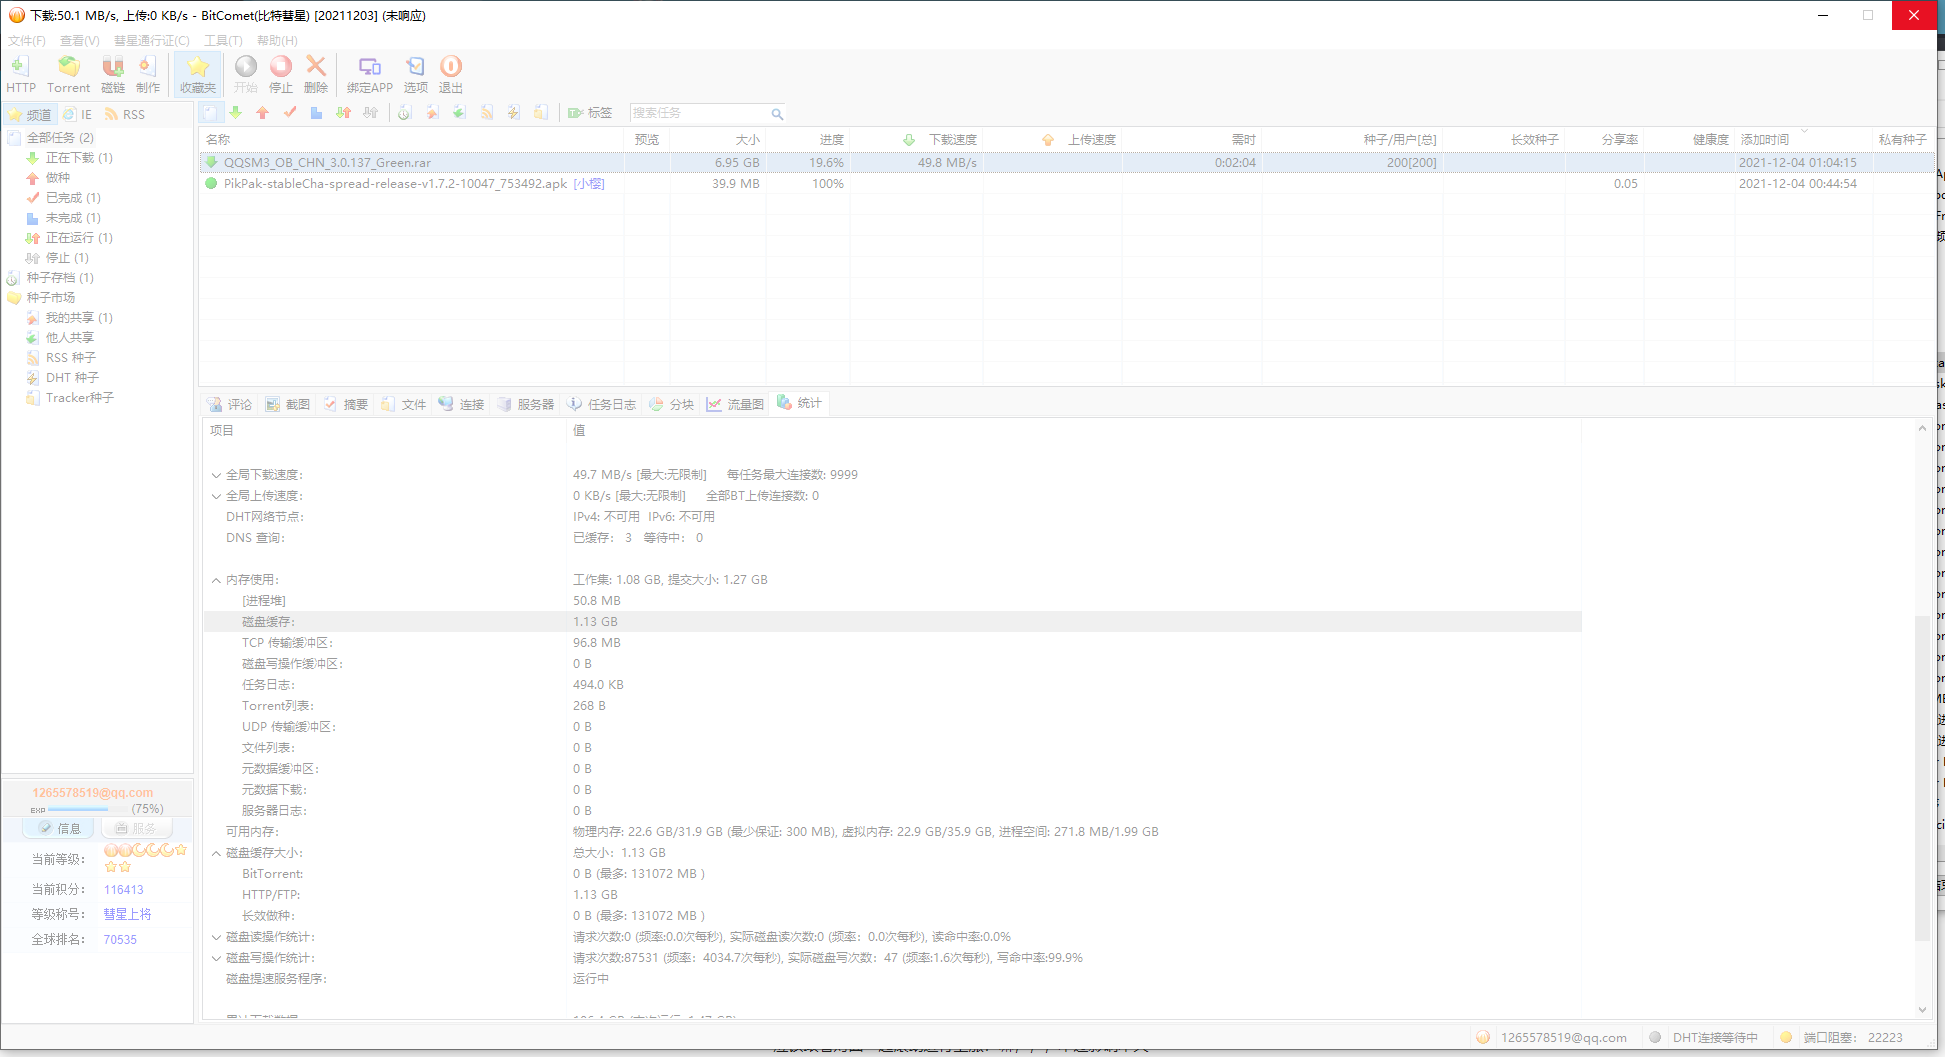This screenshot has width=1945, height=1057.
Task: Filter stopped tasks via gray arrows icon
Action: click(x=371, y=113)
